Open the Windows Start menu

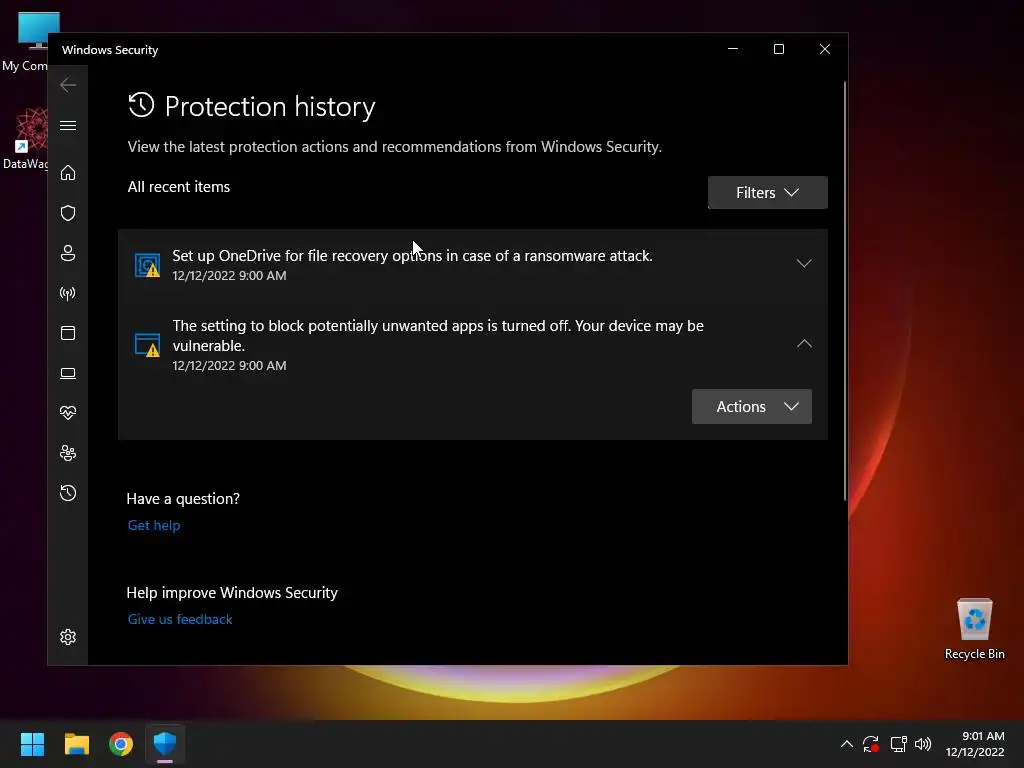32,744
